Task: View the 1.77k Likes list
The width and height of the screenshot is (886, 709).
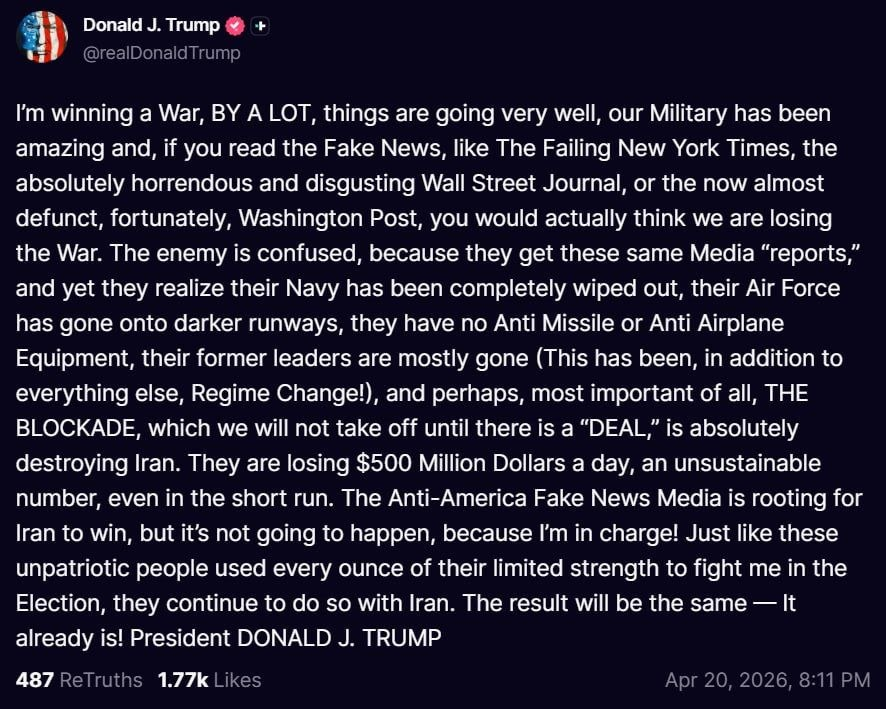Action: [209, 680]
